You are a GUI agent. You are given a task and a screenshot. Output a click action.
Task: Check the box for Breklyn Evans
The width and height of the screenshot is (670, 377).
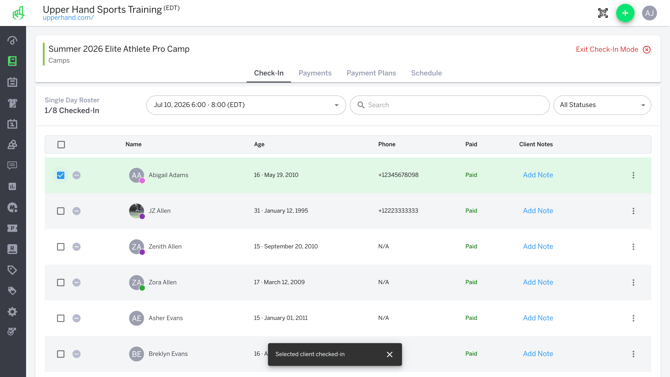pyautogui.click(x=61, y=354)
